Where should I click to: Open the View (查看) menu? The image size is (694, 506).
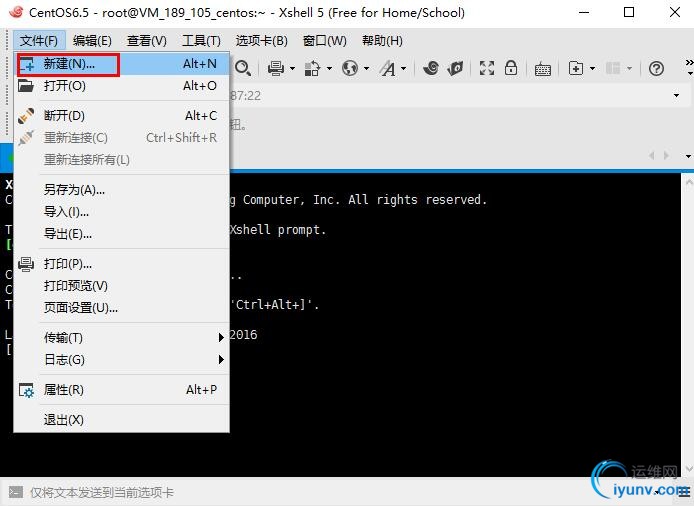(x=147, y=41)
